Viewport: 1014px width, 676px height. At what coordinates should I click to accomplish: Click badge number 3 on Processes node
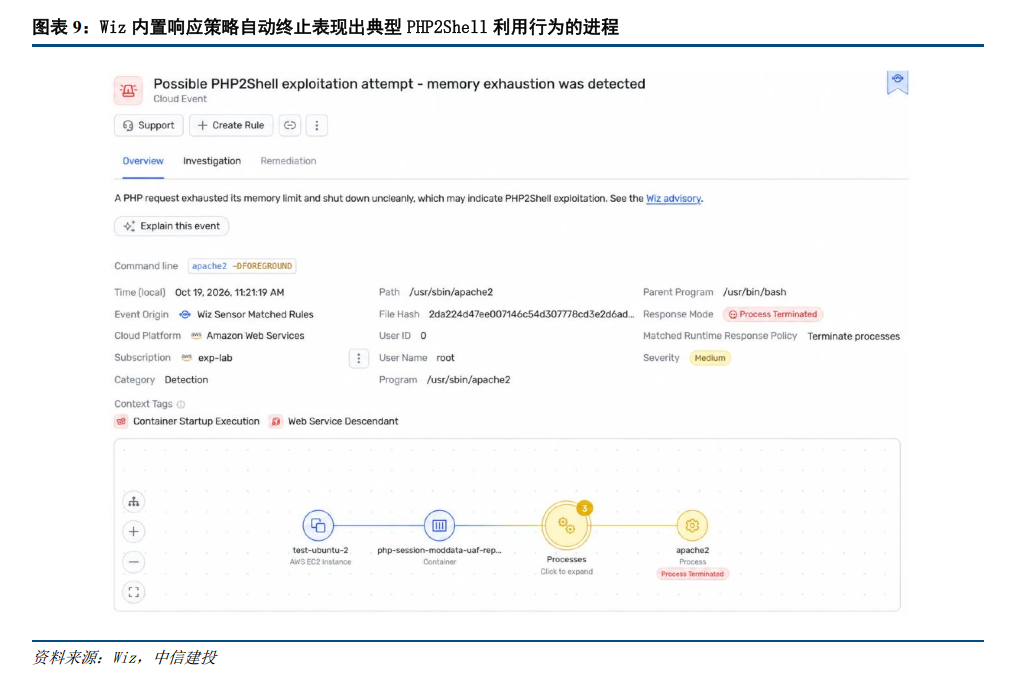pos(585,508)
